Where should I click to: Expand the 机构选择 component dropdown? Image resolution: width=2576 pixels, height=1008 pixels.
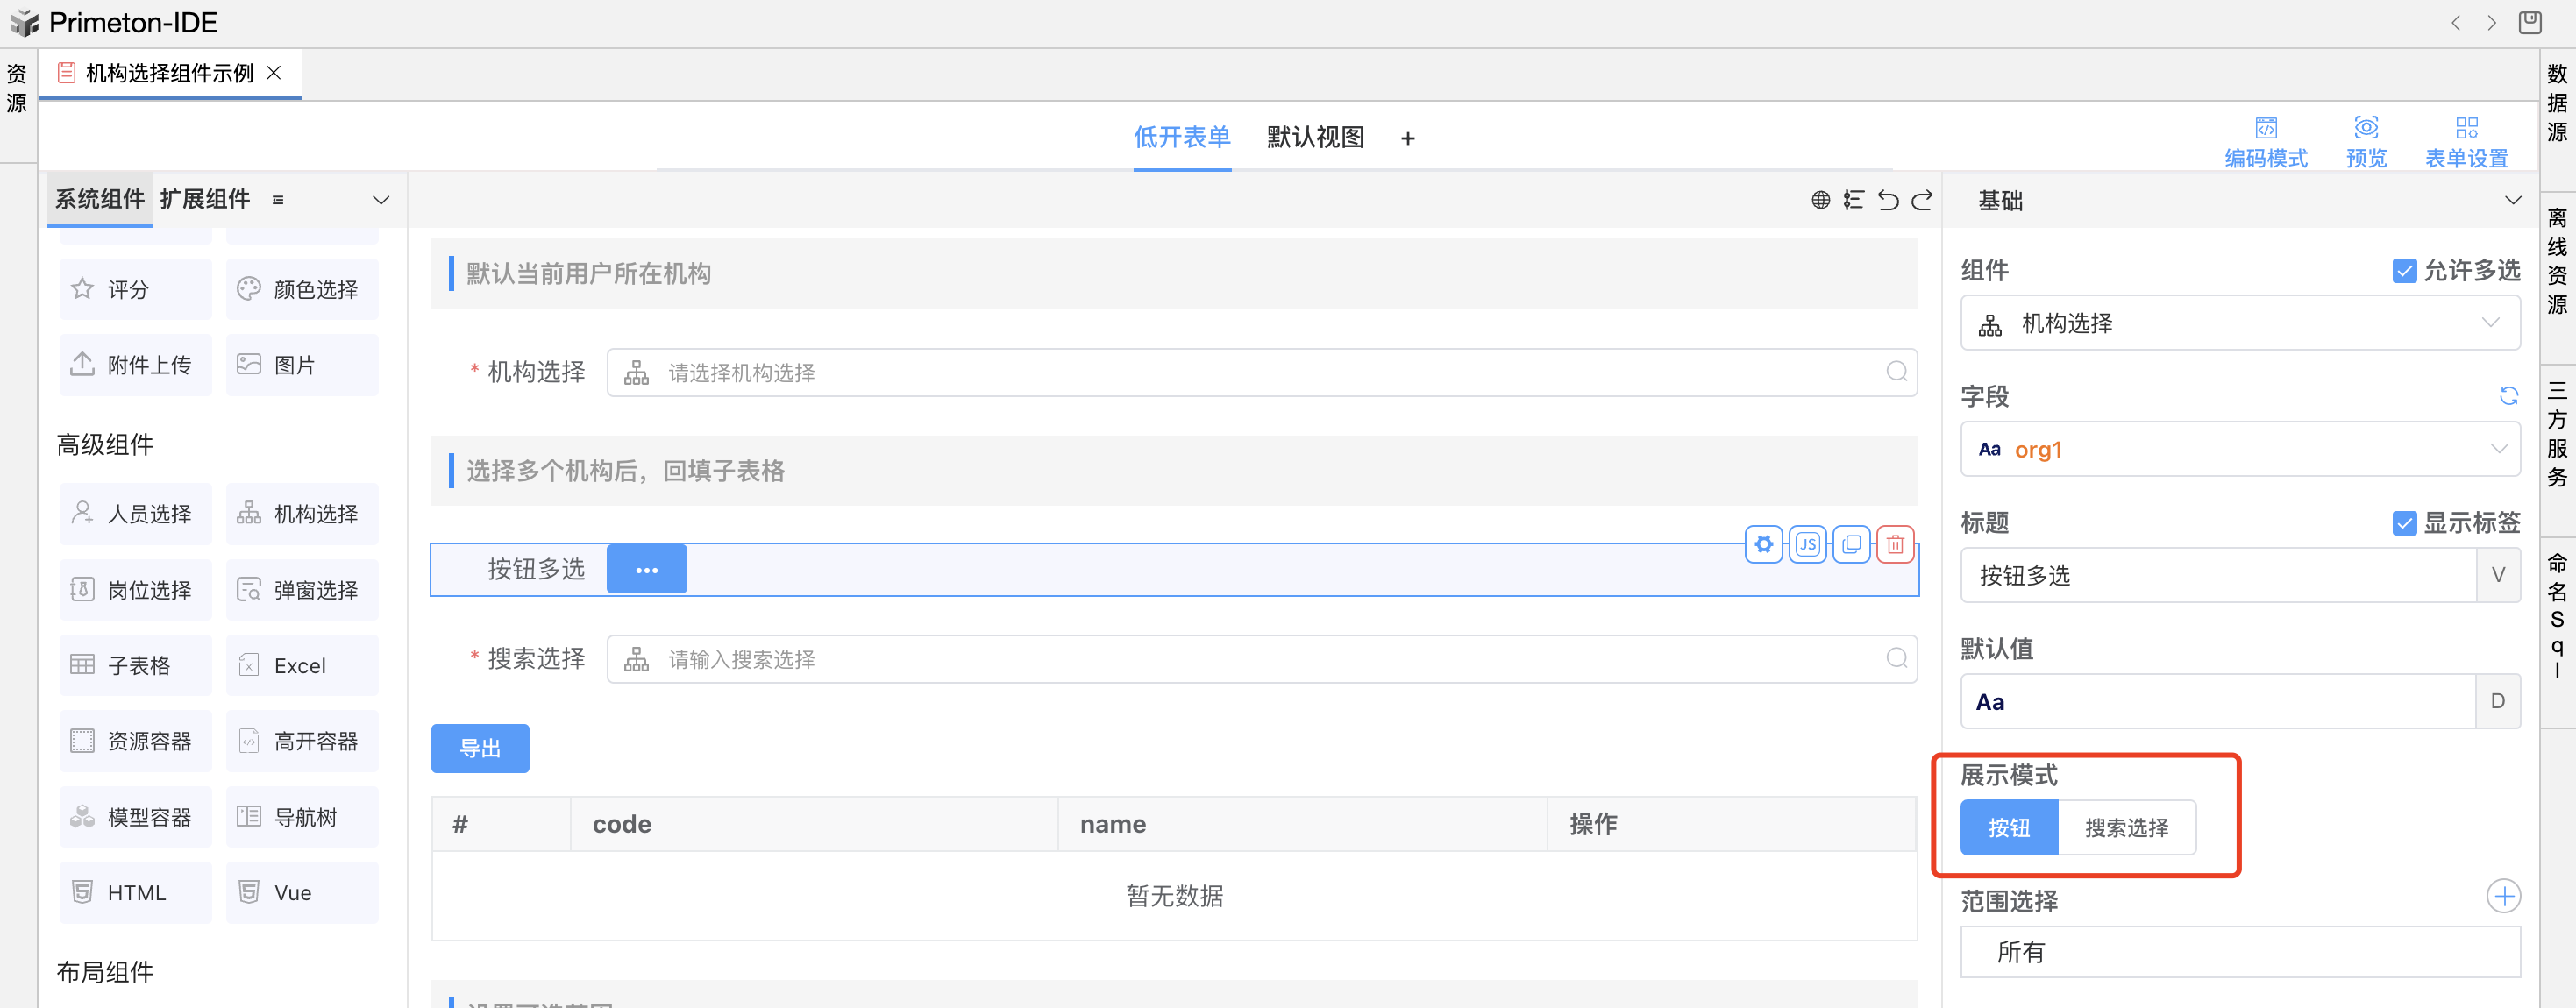coord(2490,323)
